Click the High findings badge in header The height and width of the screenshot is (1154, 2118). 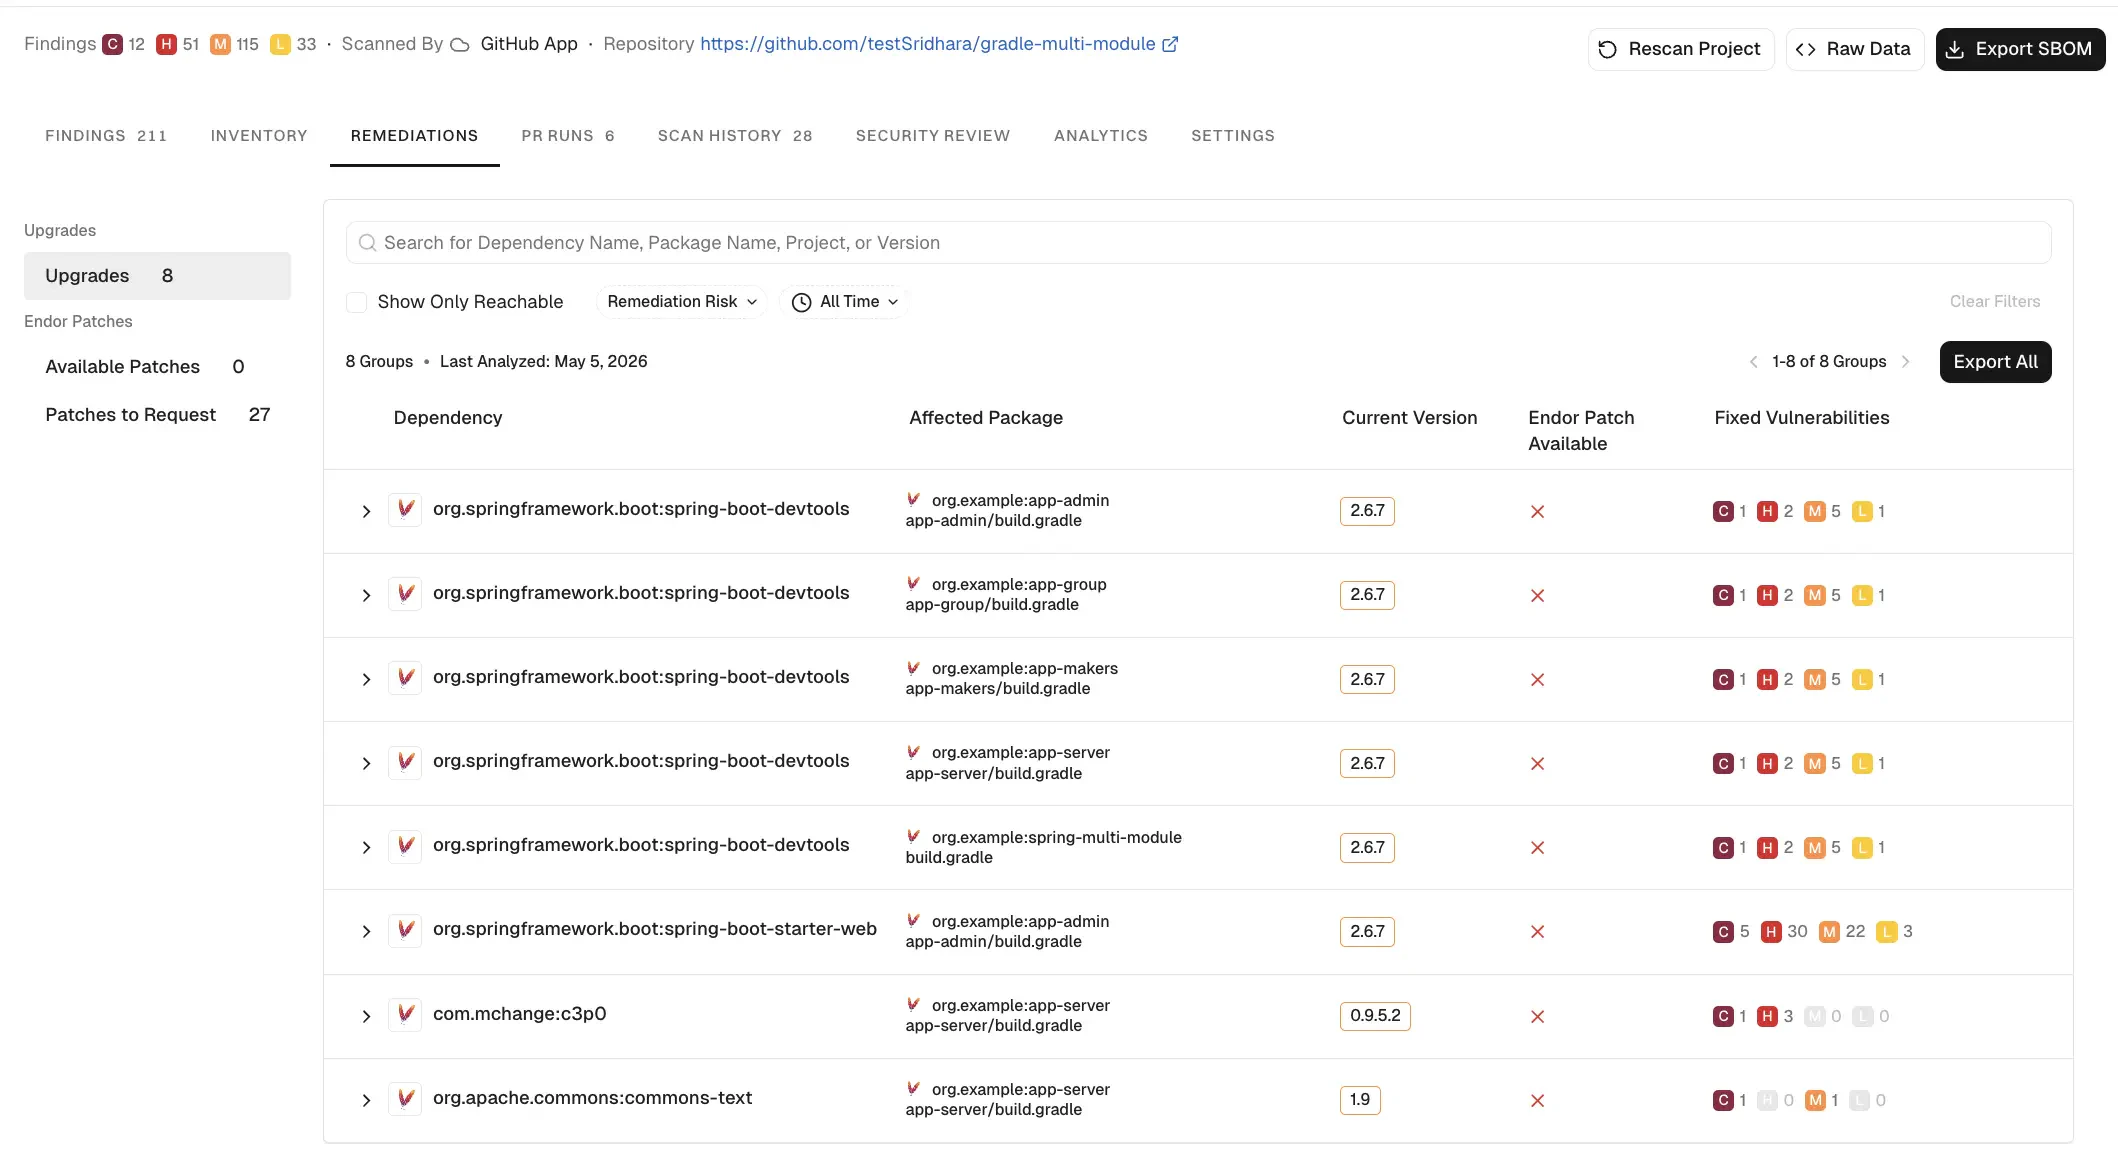(x=166, y=44)
